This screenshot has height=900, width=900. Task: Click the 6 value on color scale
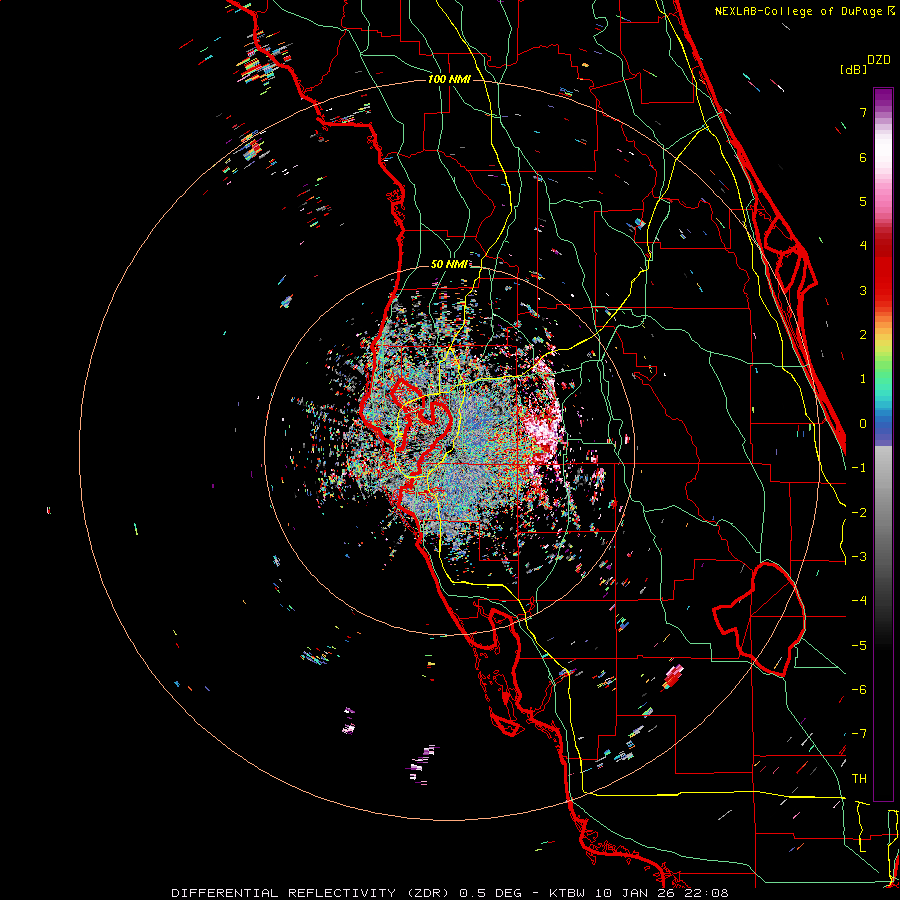[863, 157]
